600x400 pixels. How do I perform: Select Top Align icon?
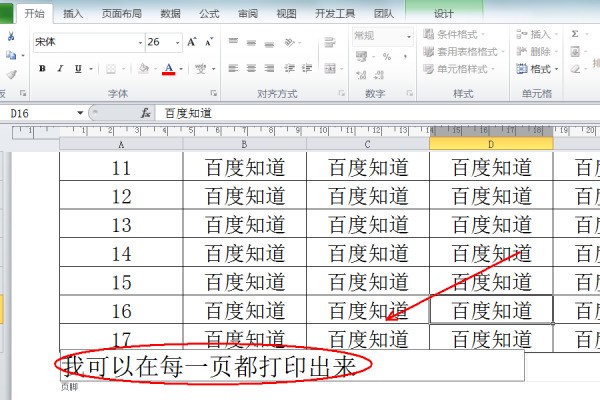[x=233, y=41]
